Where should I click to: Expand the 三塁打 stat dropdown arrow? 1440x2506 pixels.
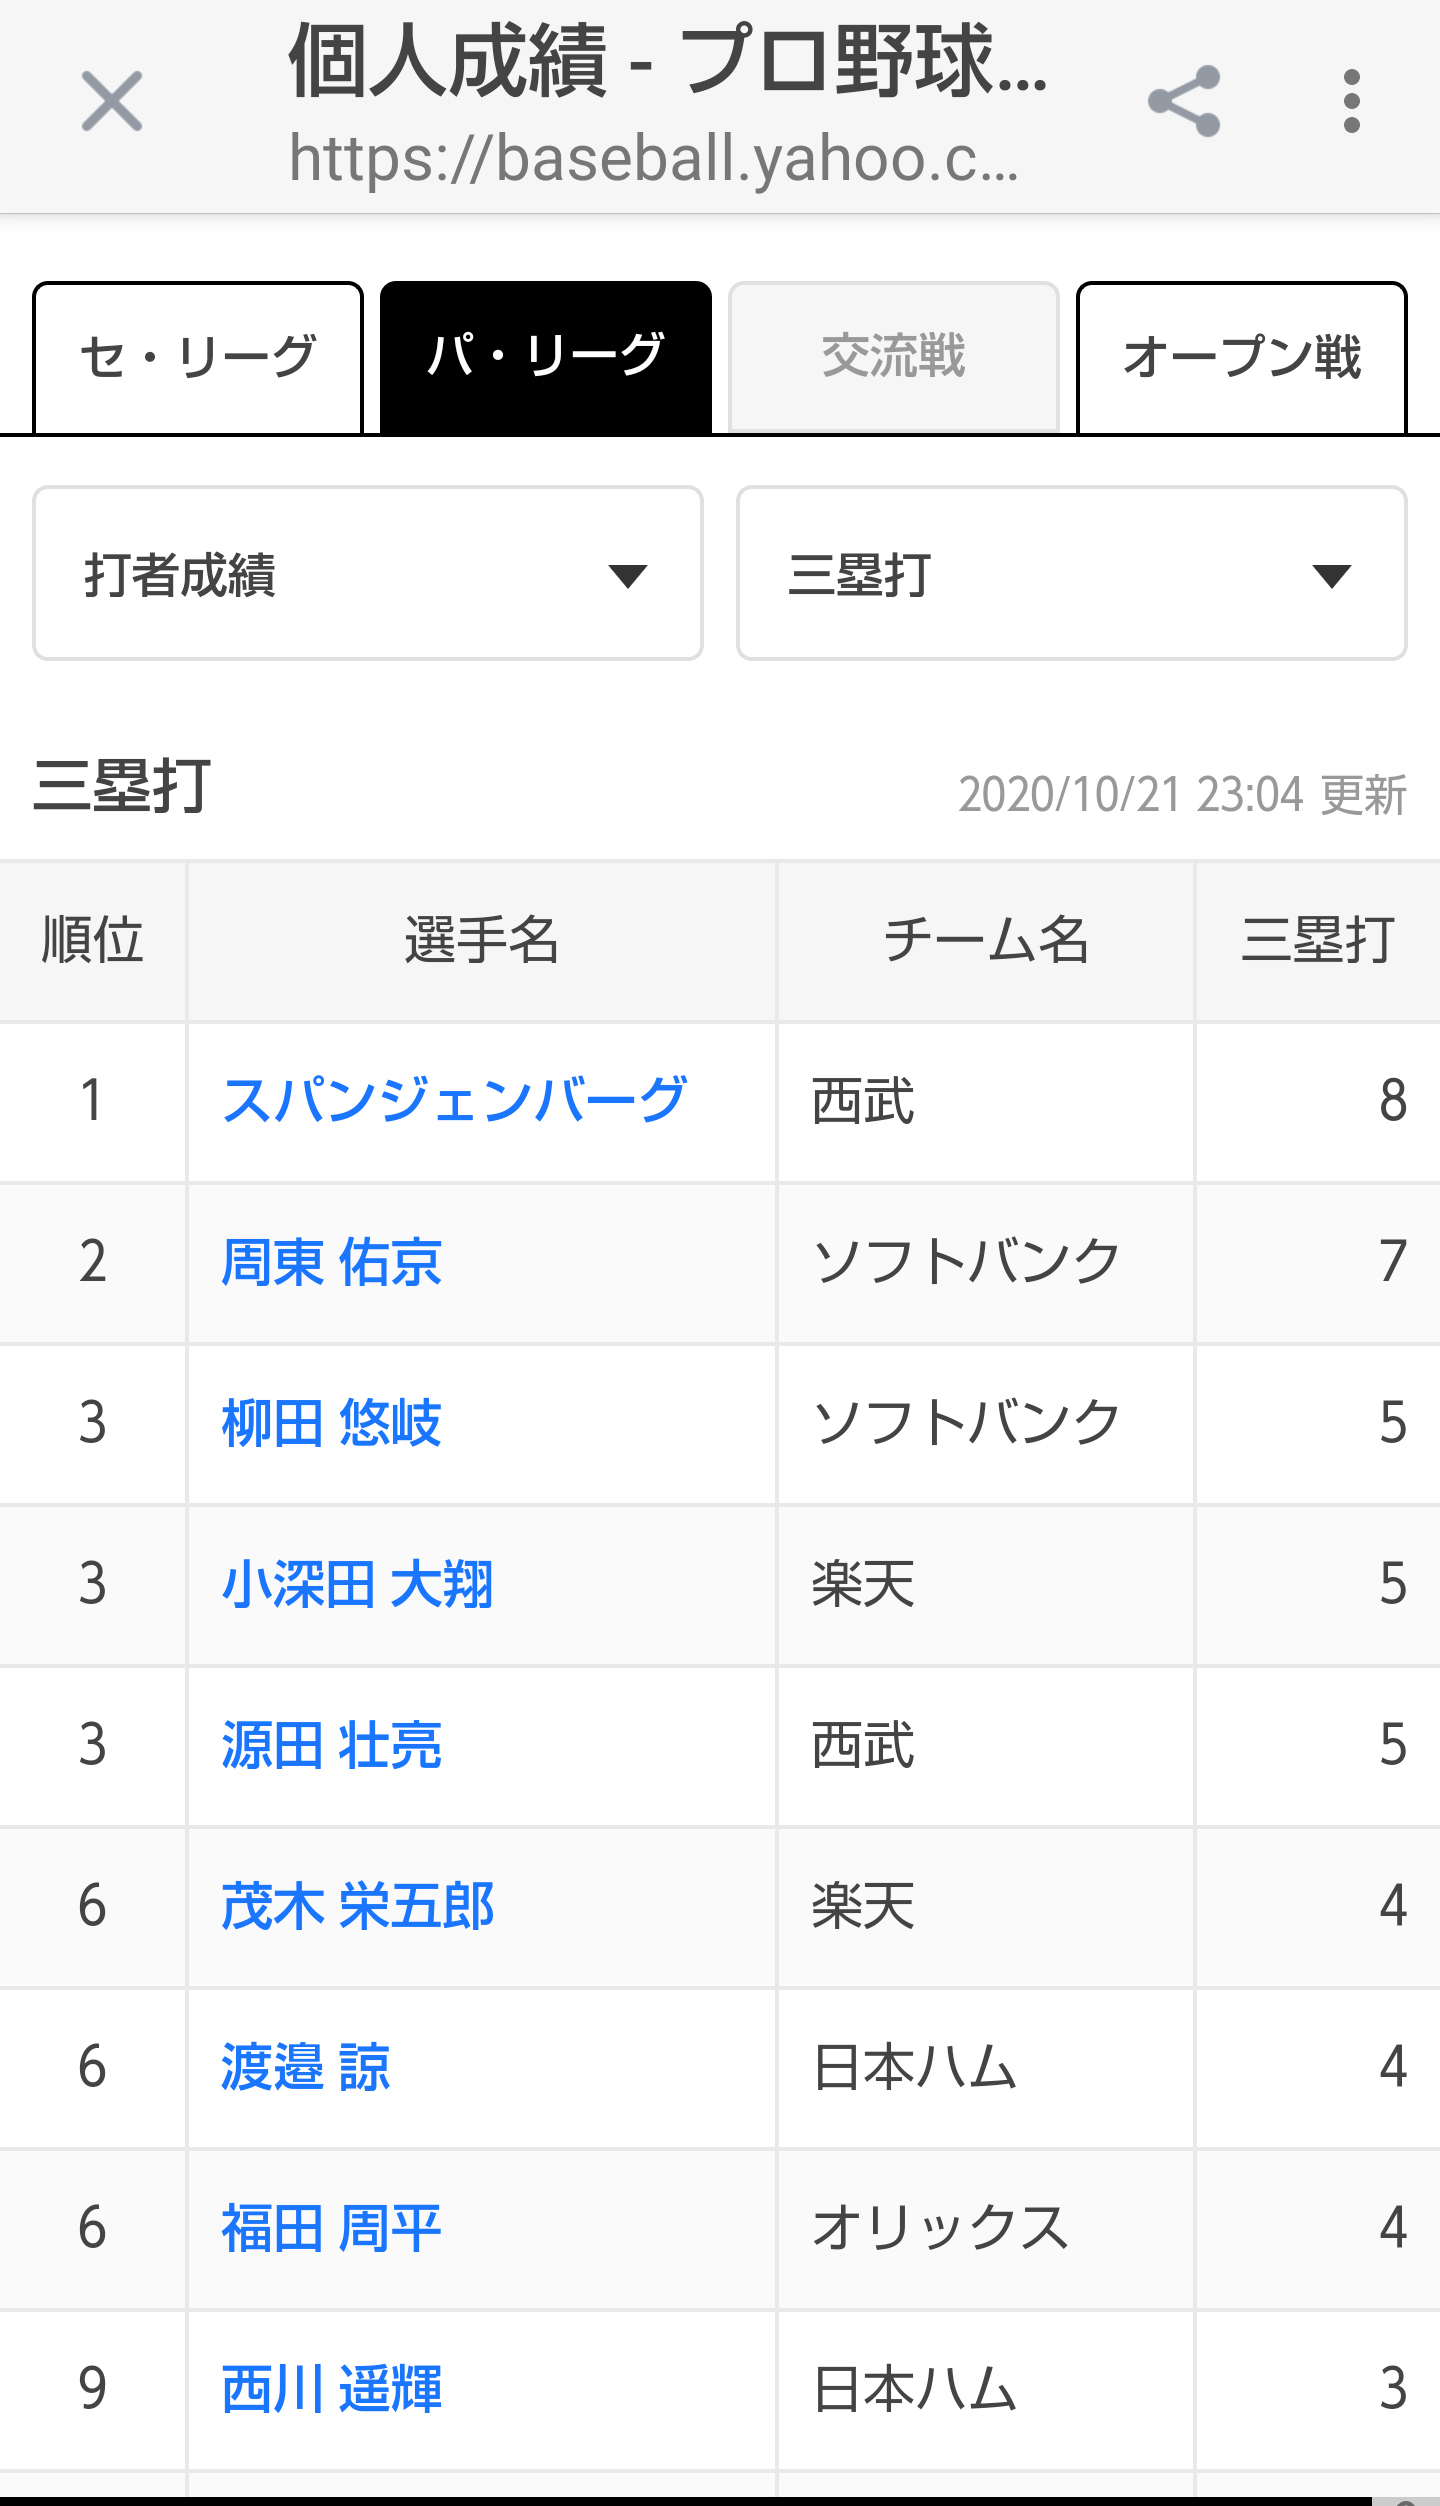(1332, 576)
